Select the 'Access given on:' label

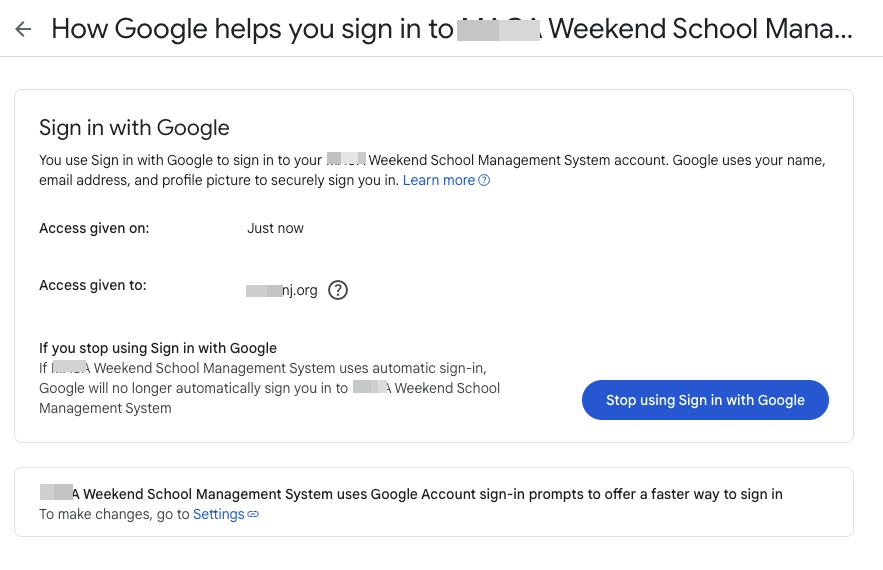click(x=94, y=228)
